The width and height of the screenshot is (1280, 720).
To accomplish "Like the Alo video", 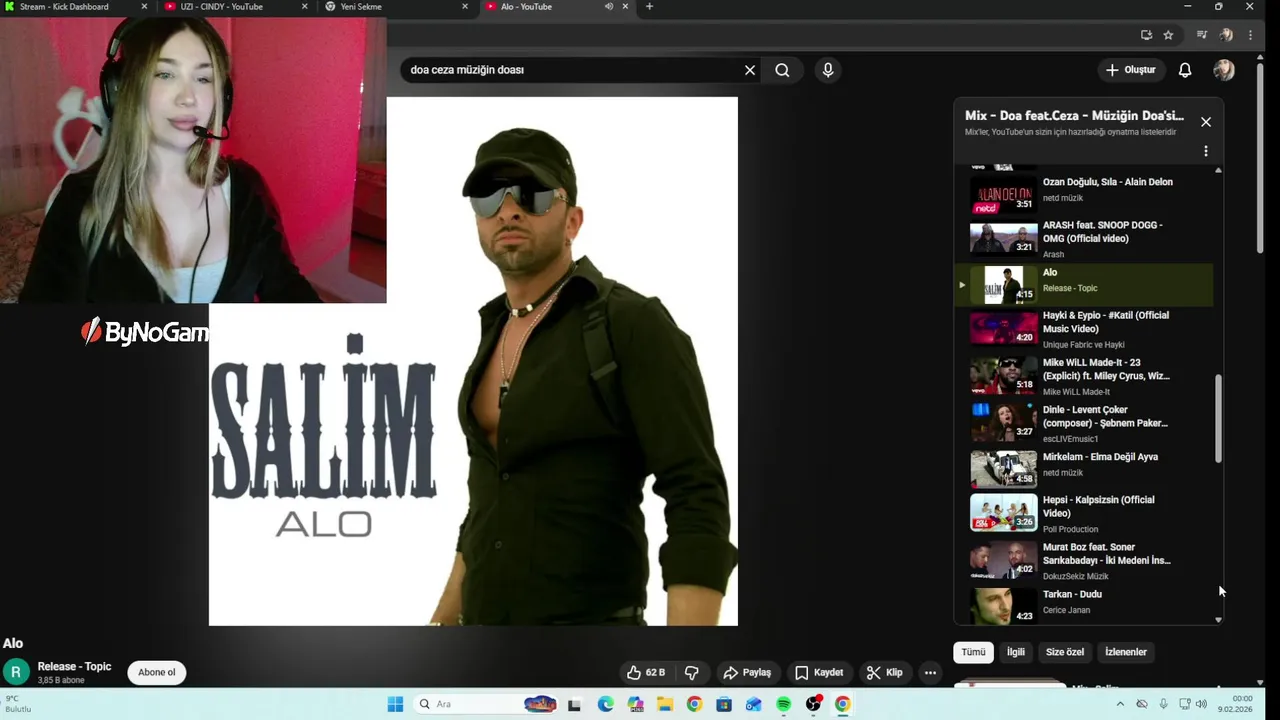I will pyautogui.click(x=645, y=673).
